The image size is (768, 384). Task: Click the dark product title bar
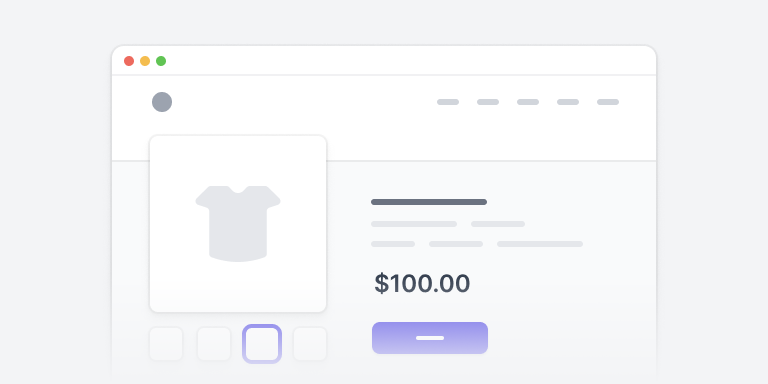point(429,202)
